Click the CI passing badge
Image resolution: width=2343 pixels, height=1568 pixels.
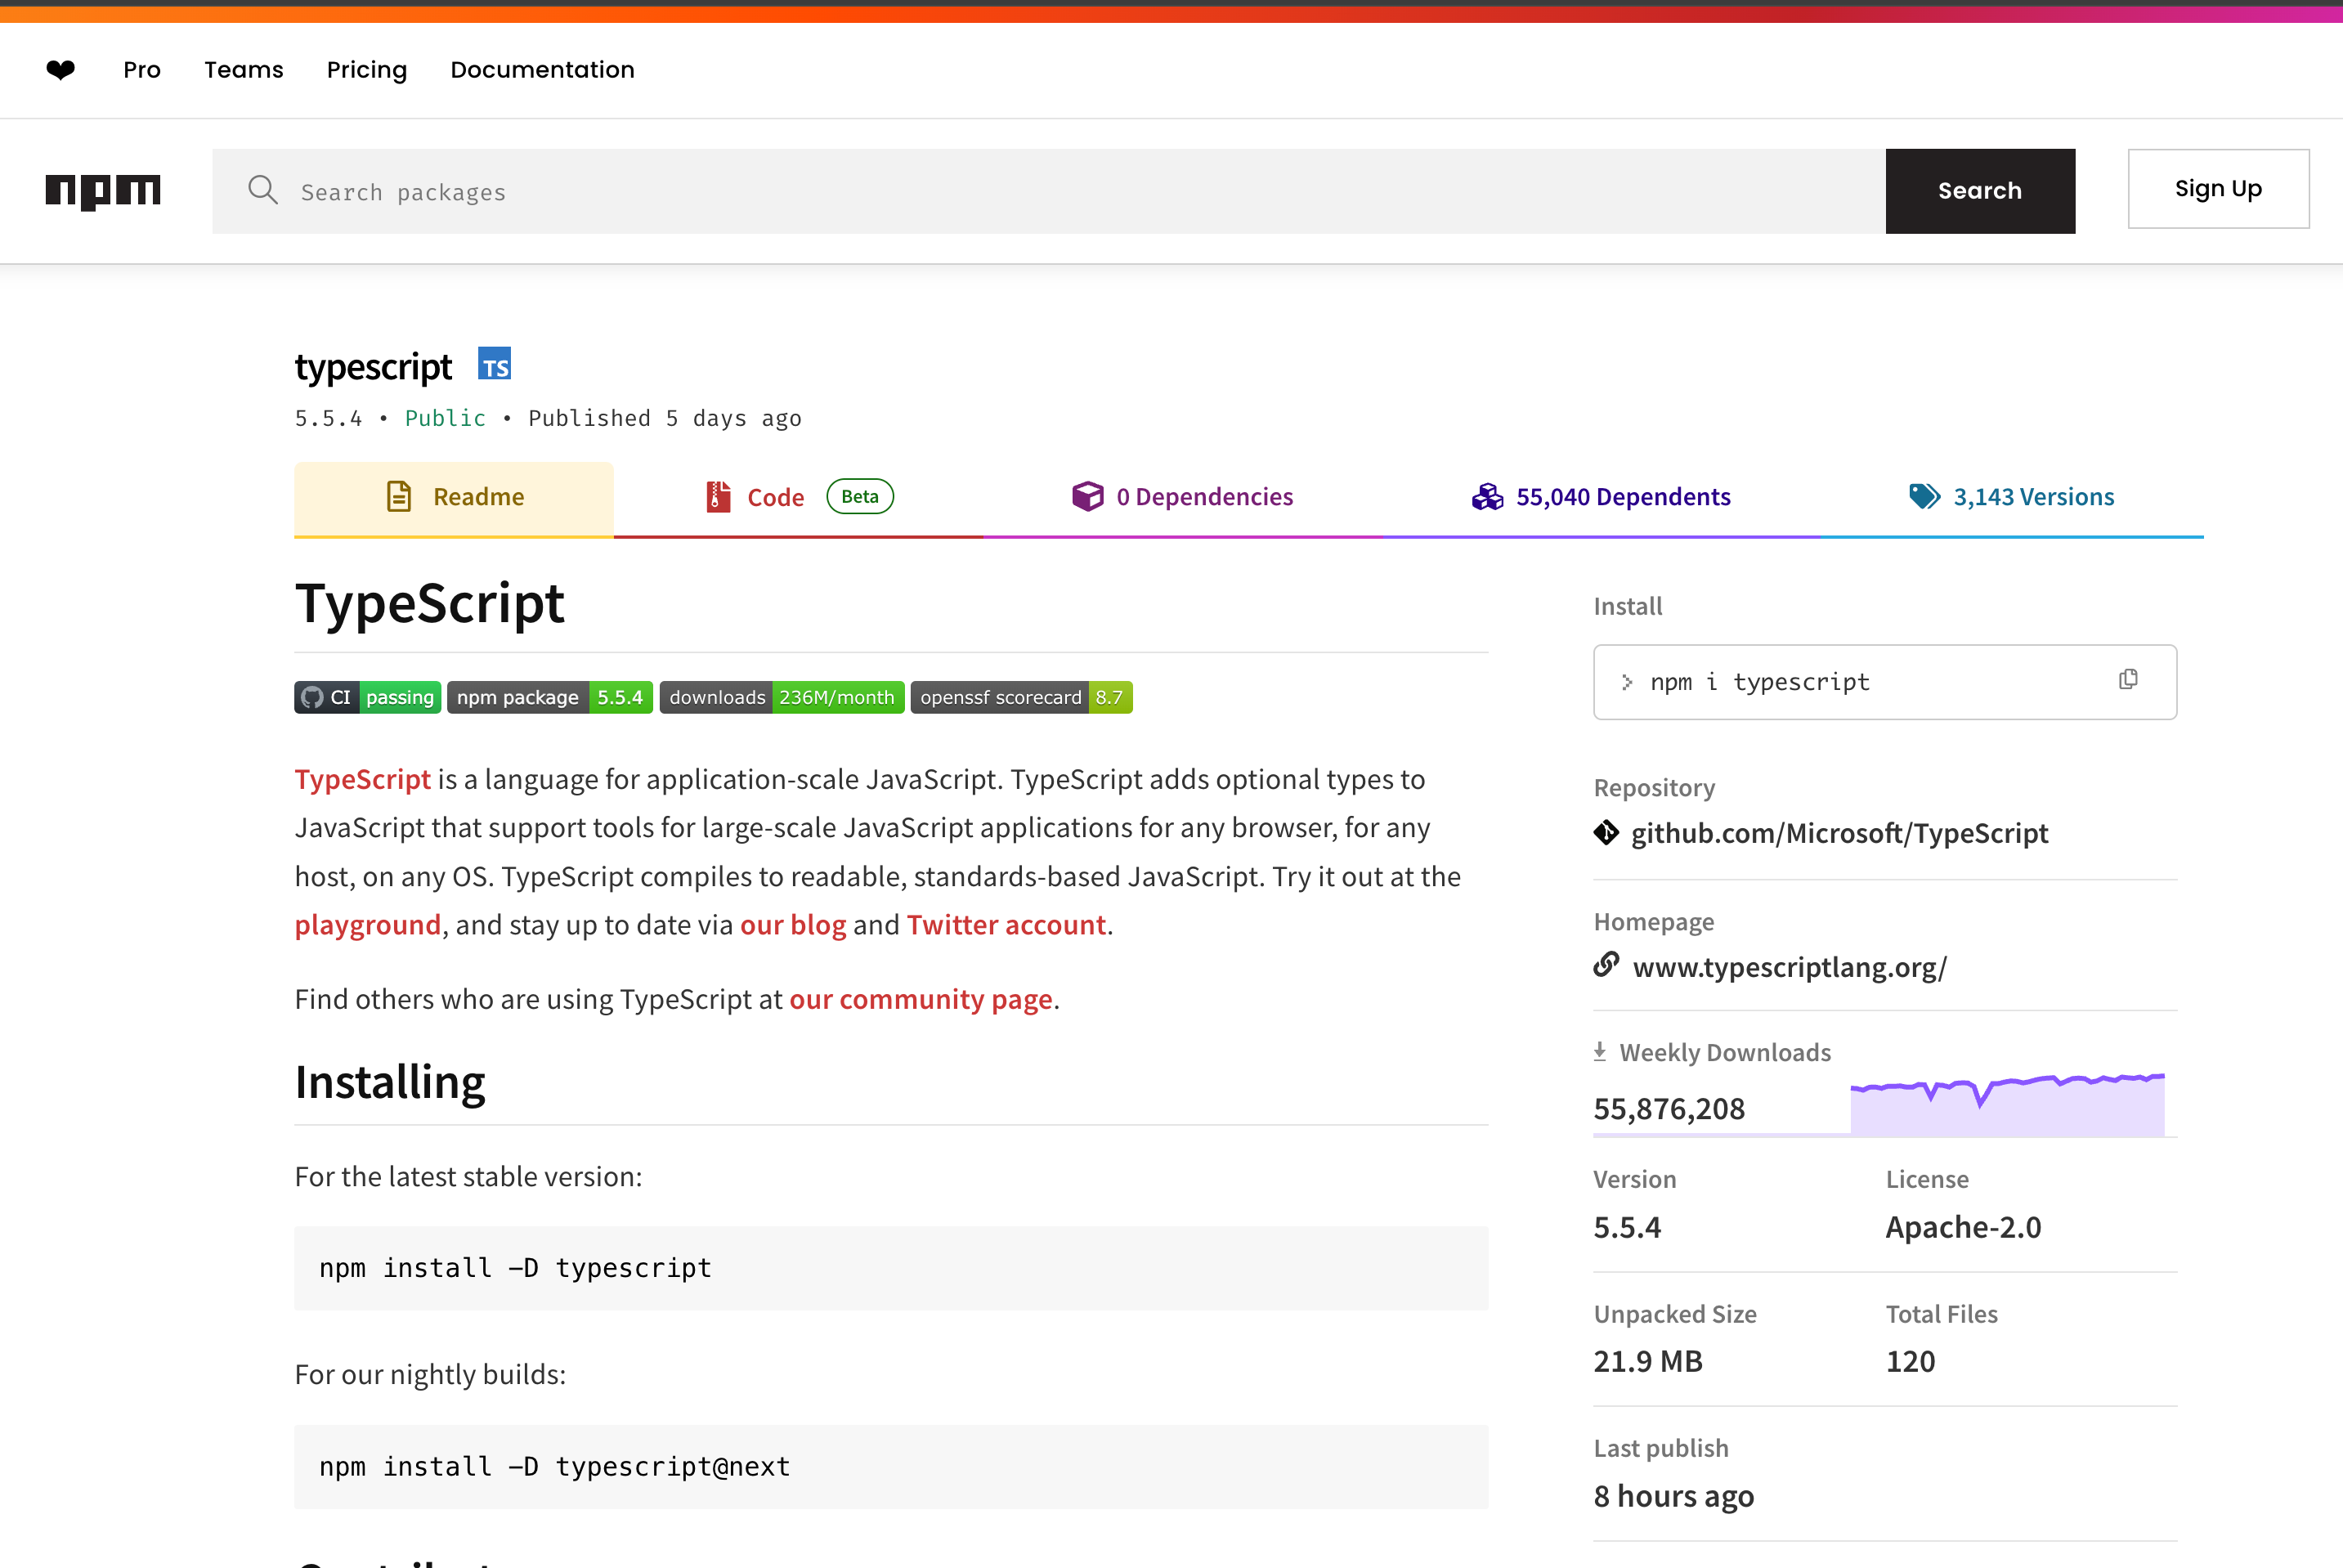click(x=367, y=697)
